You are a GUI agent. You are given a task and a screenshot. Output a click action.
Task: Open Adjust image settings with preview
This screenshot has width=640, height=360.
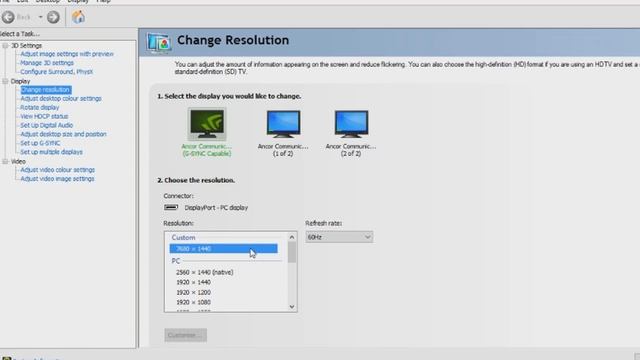(67, 54)
